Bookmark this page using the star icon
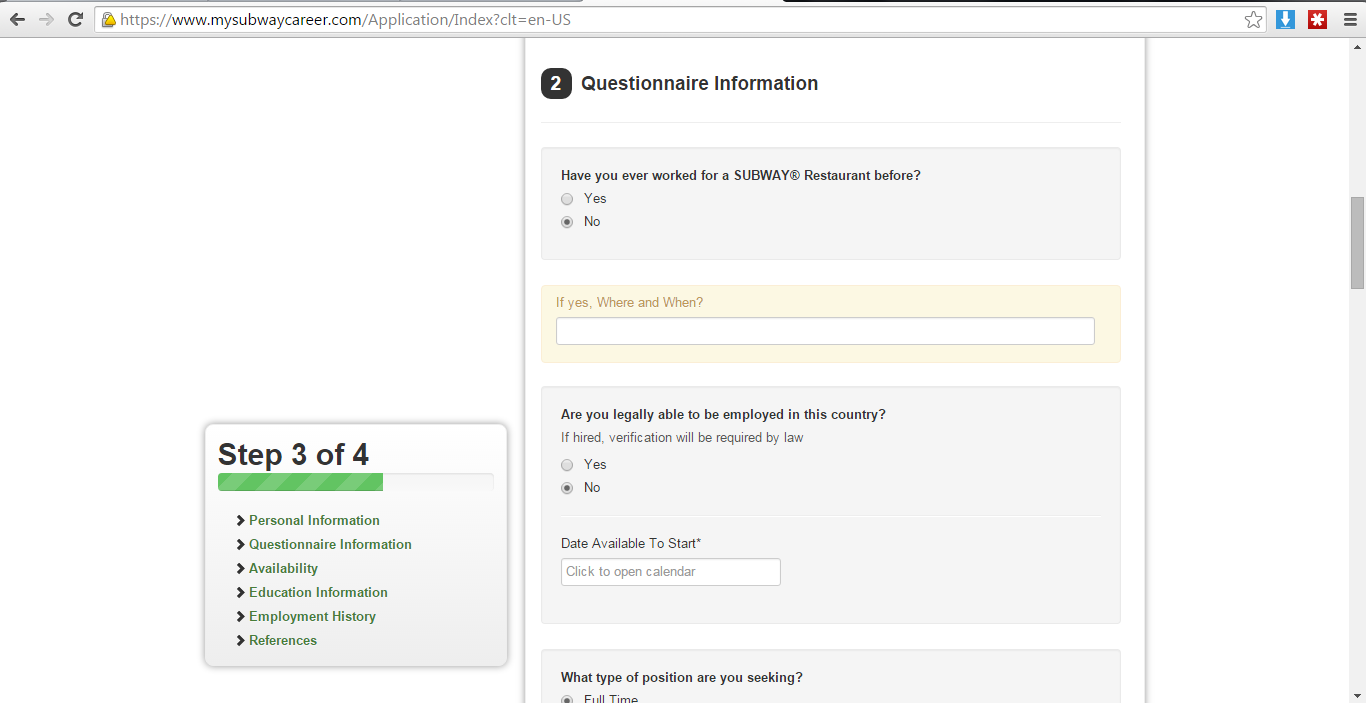This screenshot has height=703, width=1366. (x=1253, y=18)
